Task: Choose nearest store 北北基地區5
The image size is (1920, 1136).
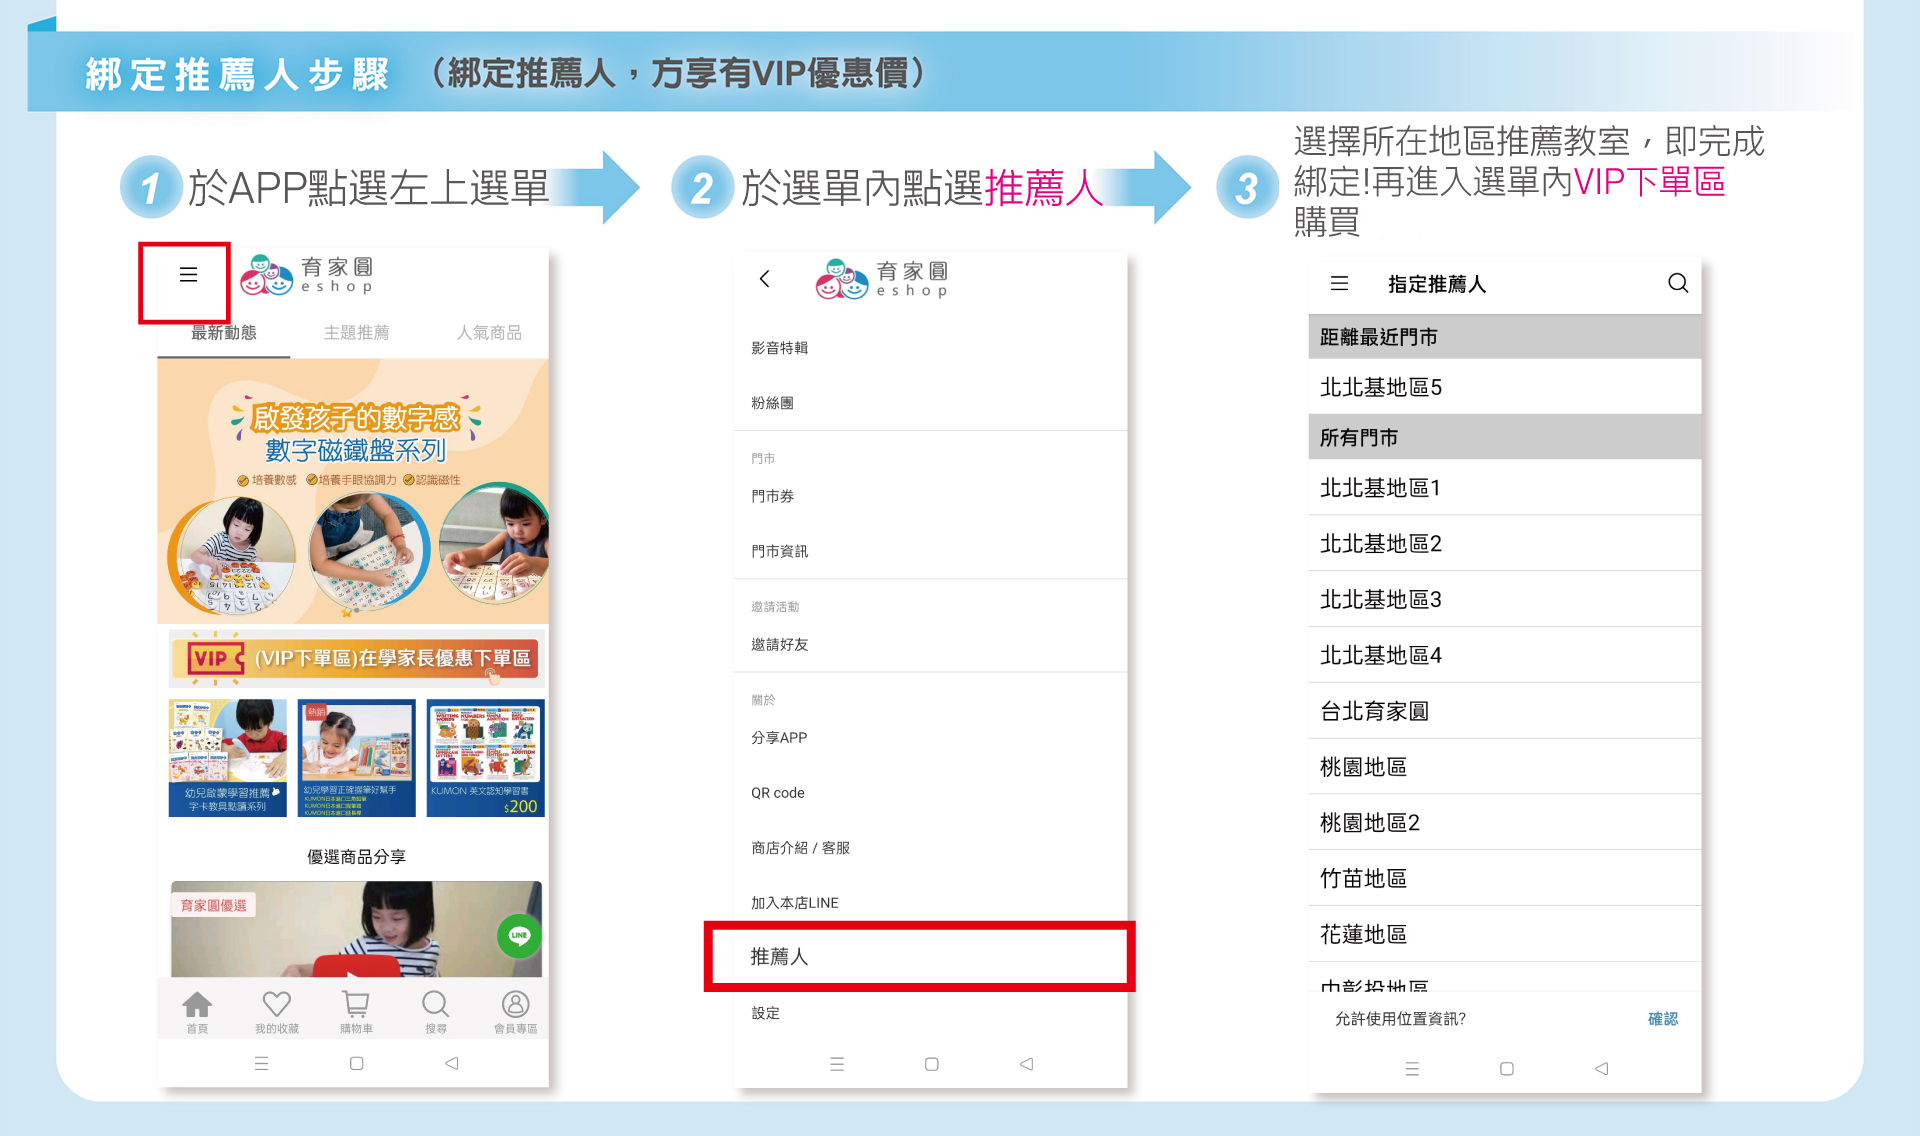Action: (x=1504, y=387)
